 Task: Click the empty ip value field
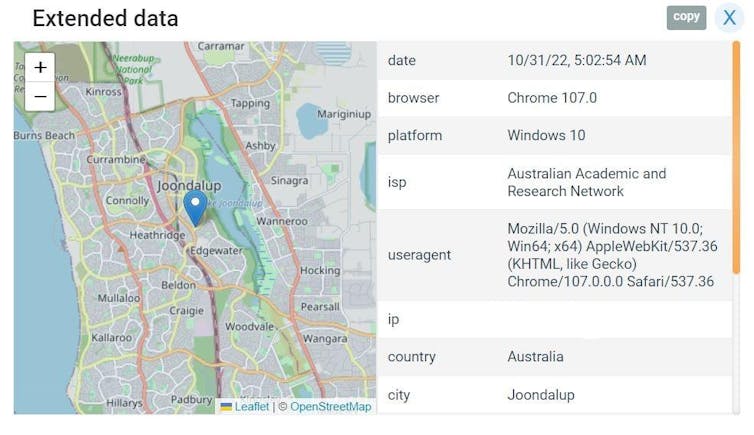[x=610, y=320]
